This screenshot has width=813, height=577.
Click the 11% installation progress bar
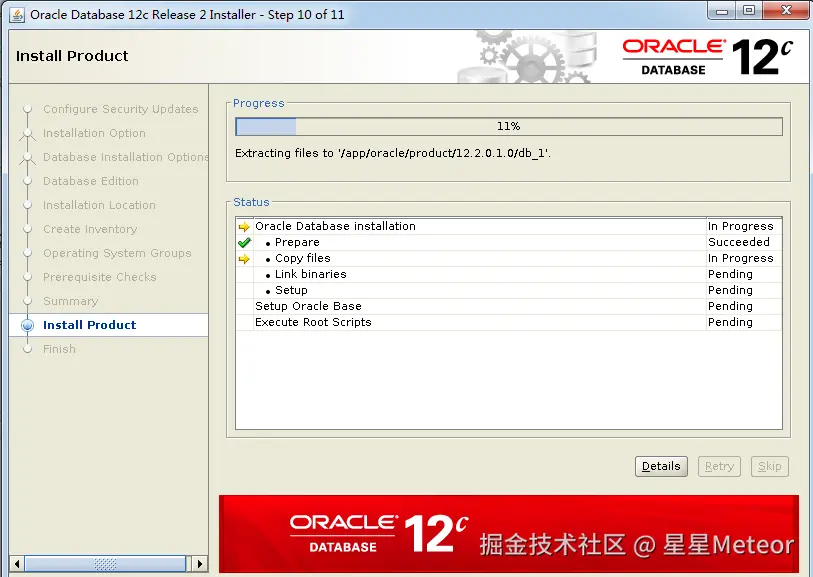coord(509,126)
